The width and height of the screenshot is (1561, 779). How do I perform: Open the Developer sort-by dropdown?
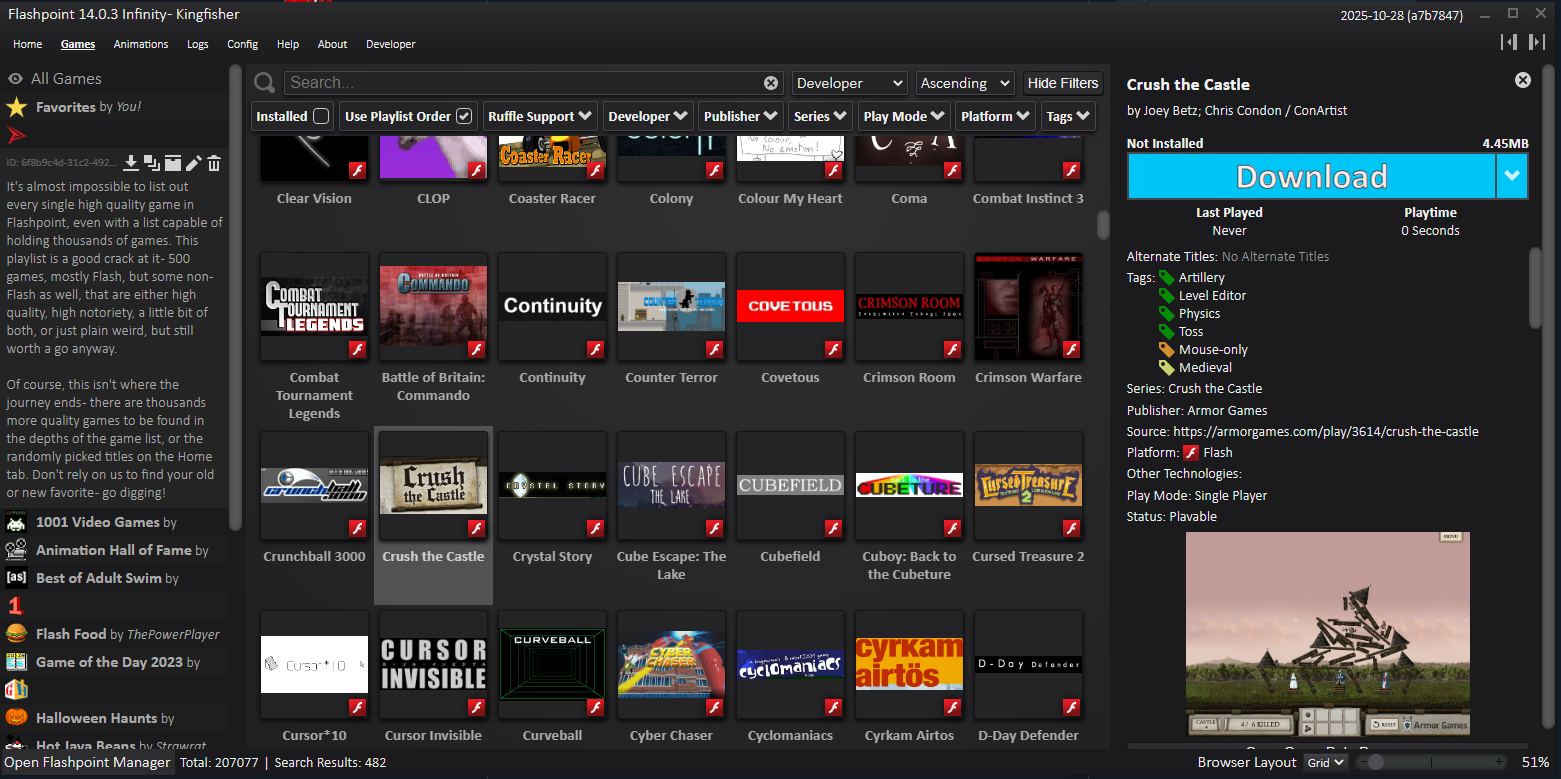coord(850,83)
